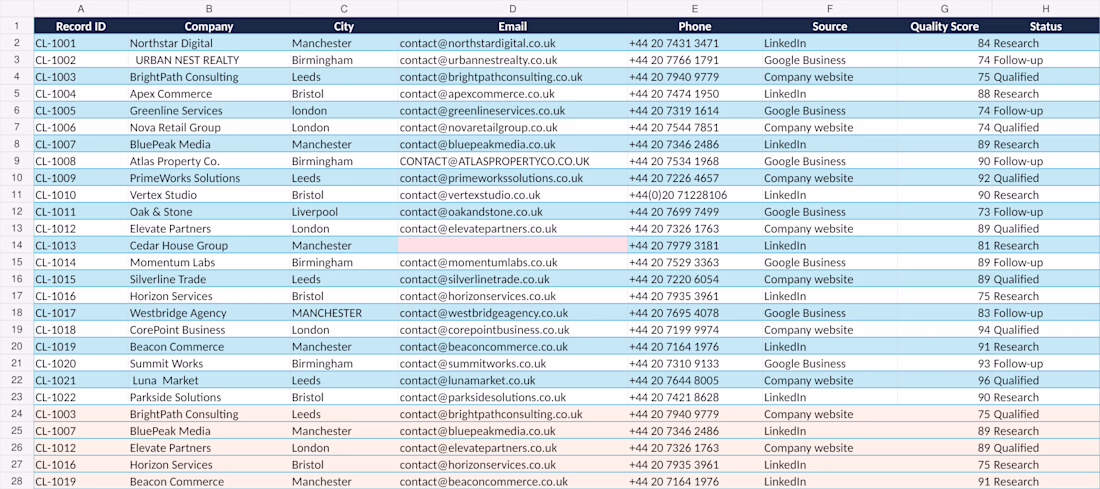Select row number 9 header
This screenshot has height=489, width=1100.
coord(17,161)
